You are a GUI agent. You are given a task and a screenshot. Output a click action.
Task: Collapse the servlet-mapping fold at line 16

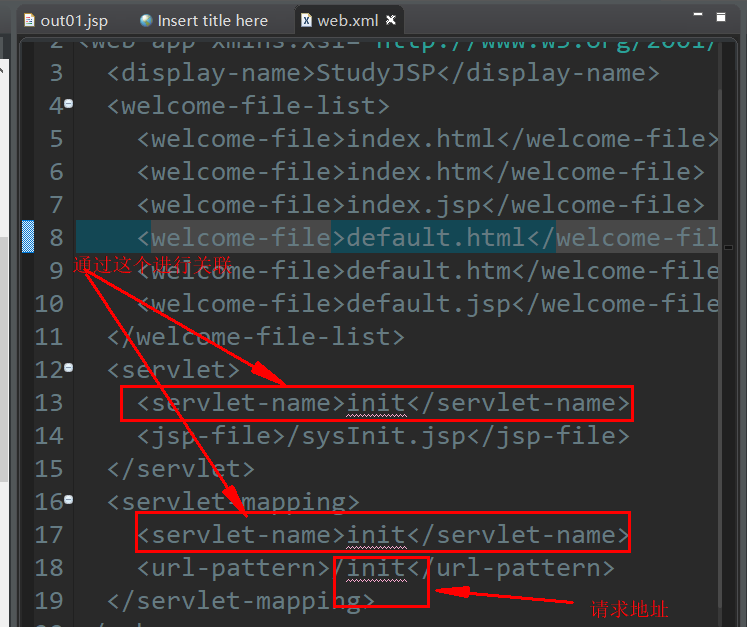(x=69, y=499)
